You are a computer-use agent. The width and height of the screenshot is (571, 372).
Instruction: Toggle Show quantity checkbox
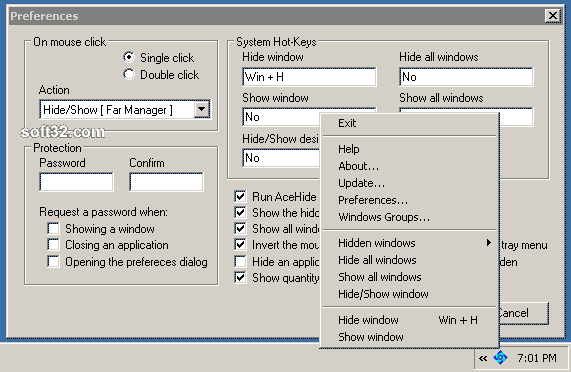(x=240, y=277)
